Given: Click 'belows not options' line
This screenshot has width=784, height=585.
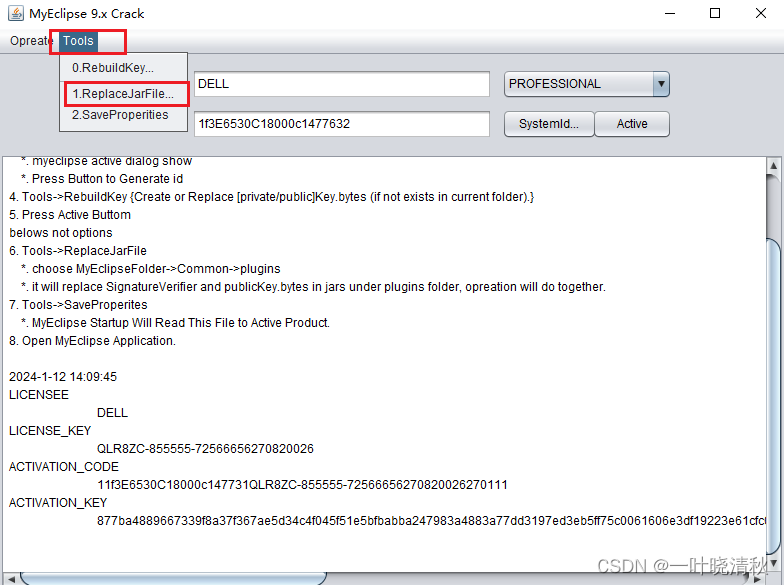Looking at the screenshot, I should click(x=61, y=233).
